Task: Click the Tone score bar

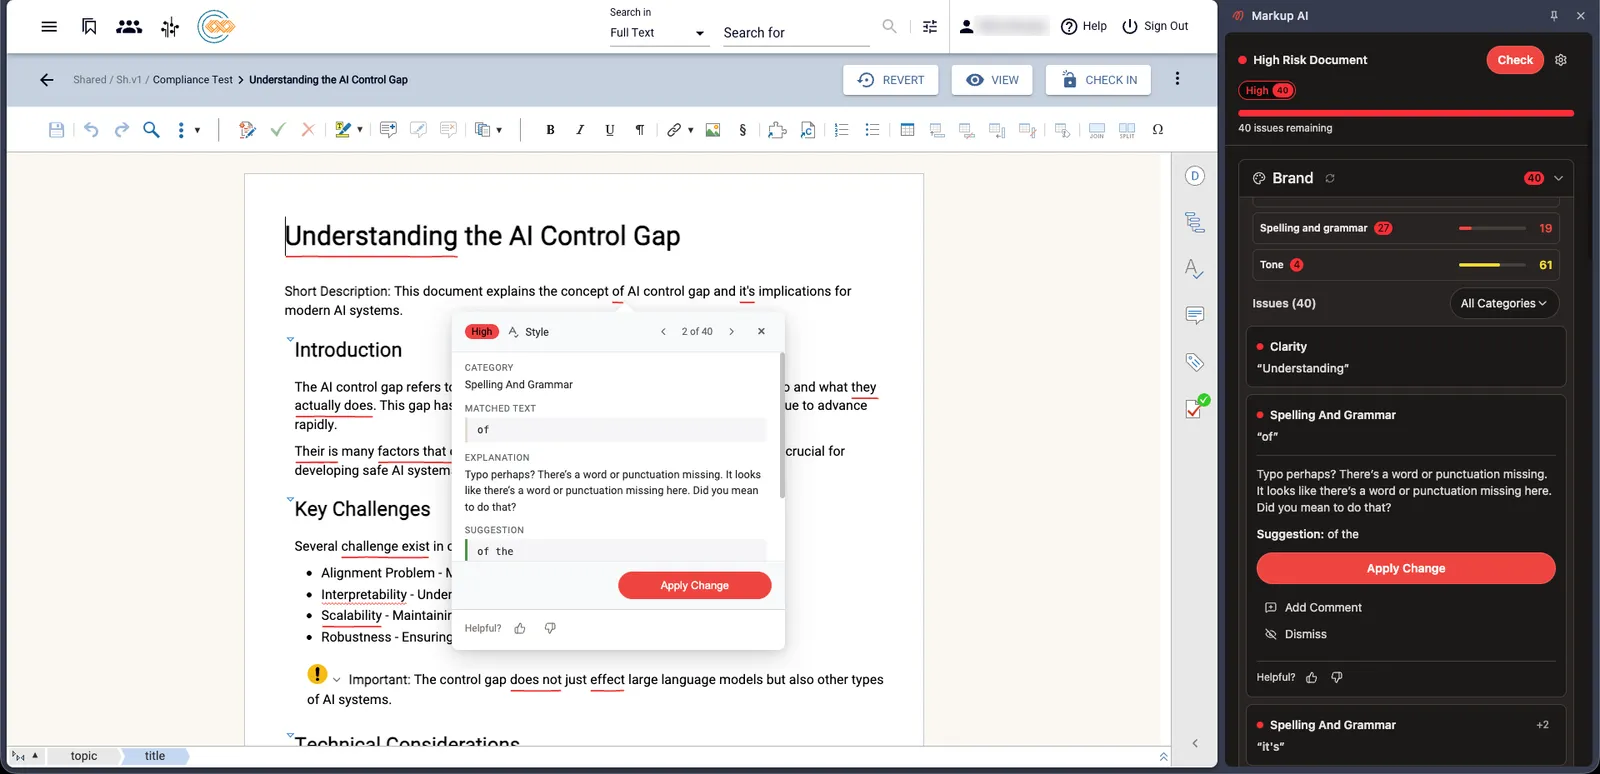Action: pyautogui.click(x=1492, y=265)
